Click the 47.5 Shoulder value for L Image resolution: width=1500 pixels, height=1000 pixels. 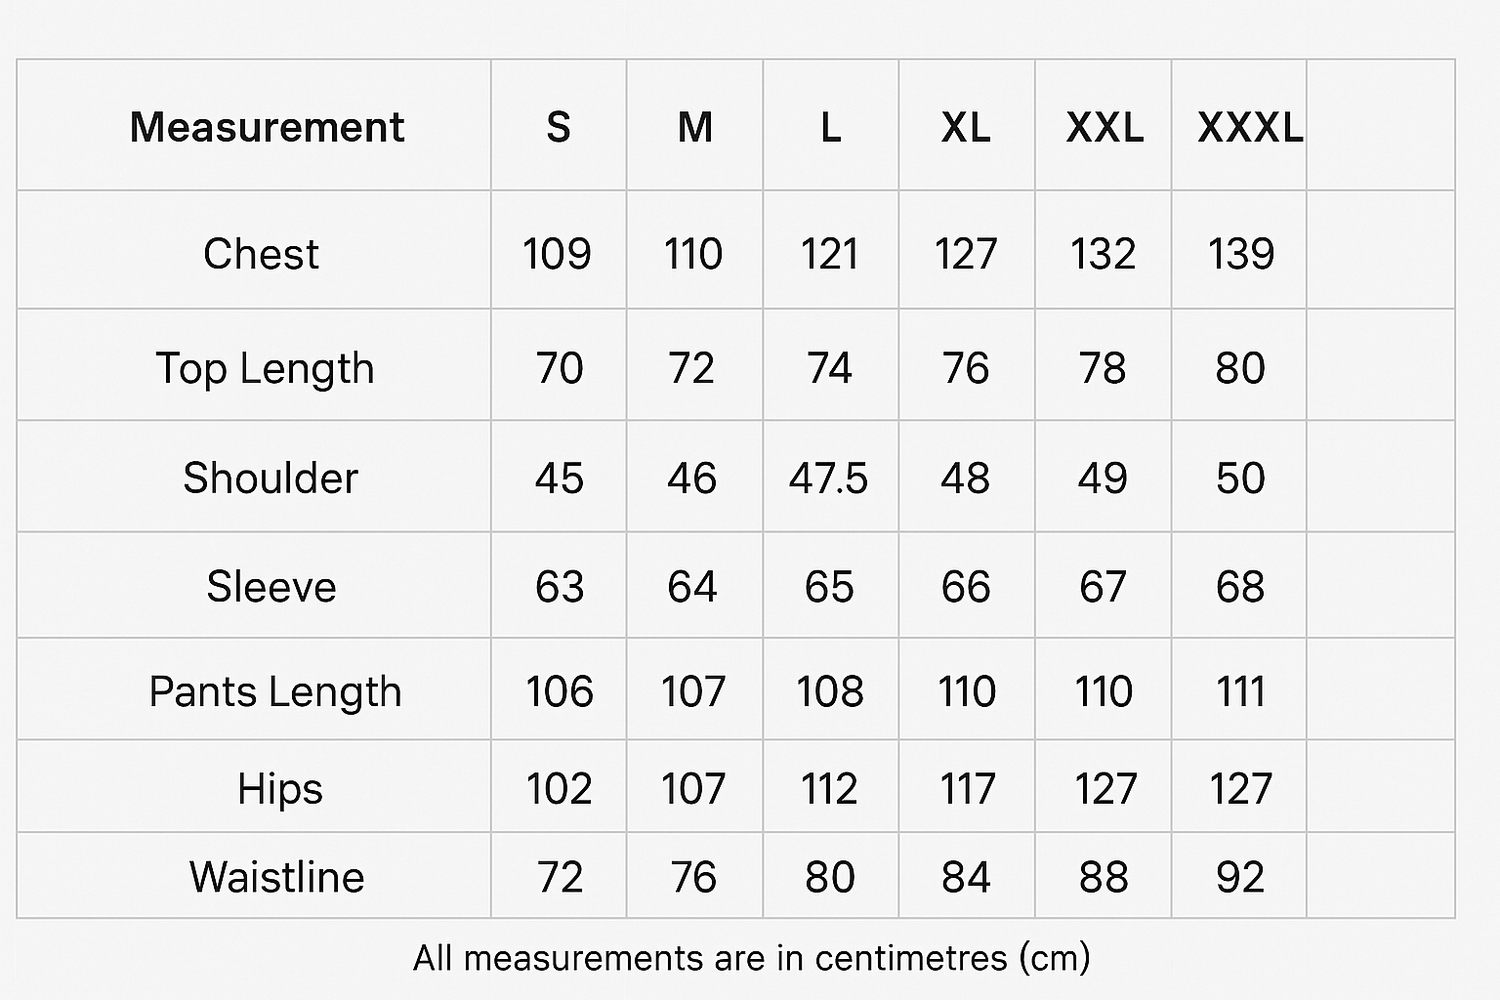[x=828, y=478]
